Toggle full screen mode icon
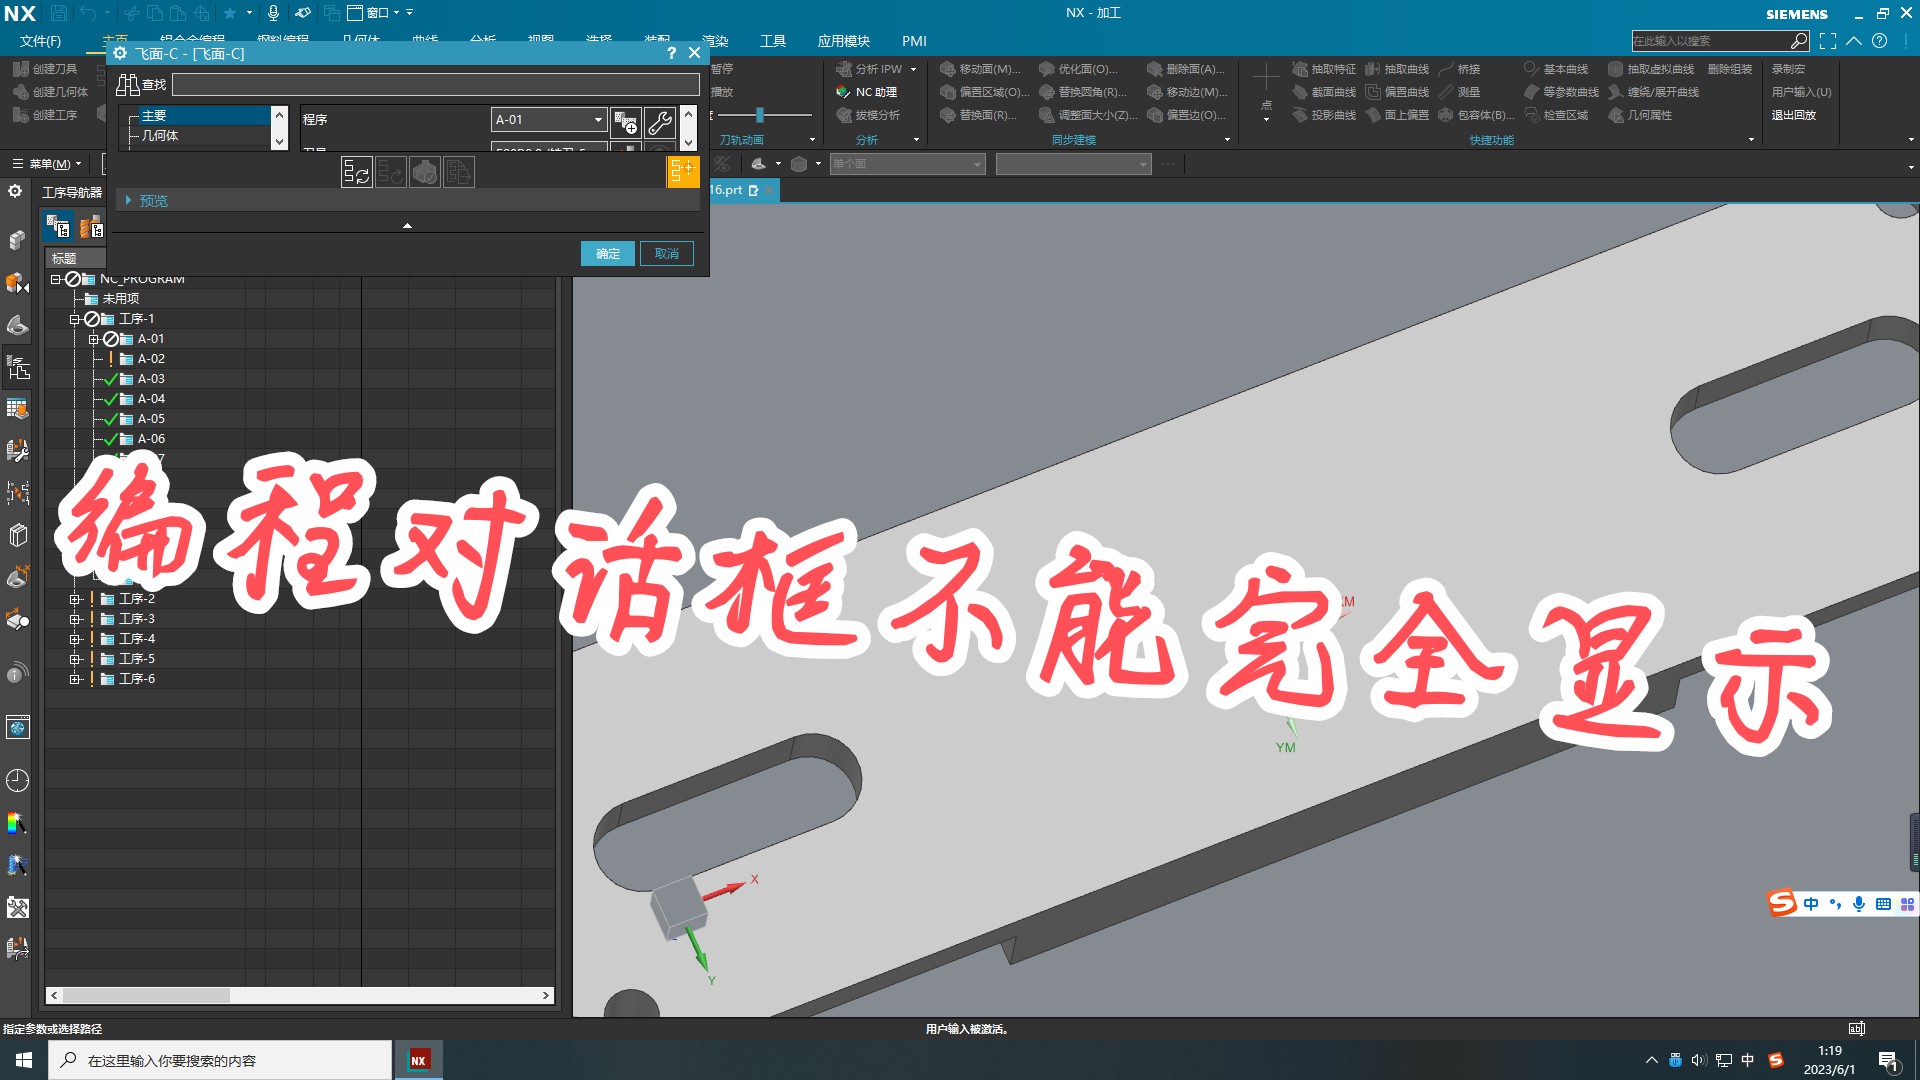 pyautogui.click(x=1828, y=41)
